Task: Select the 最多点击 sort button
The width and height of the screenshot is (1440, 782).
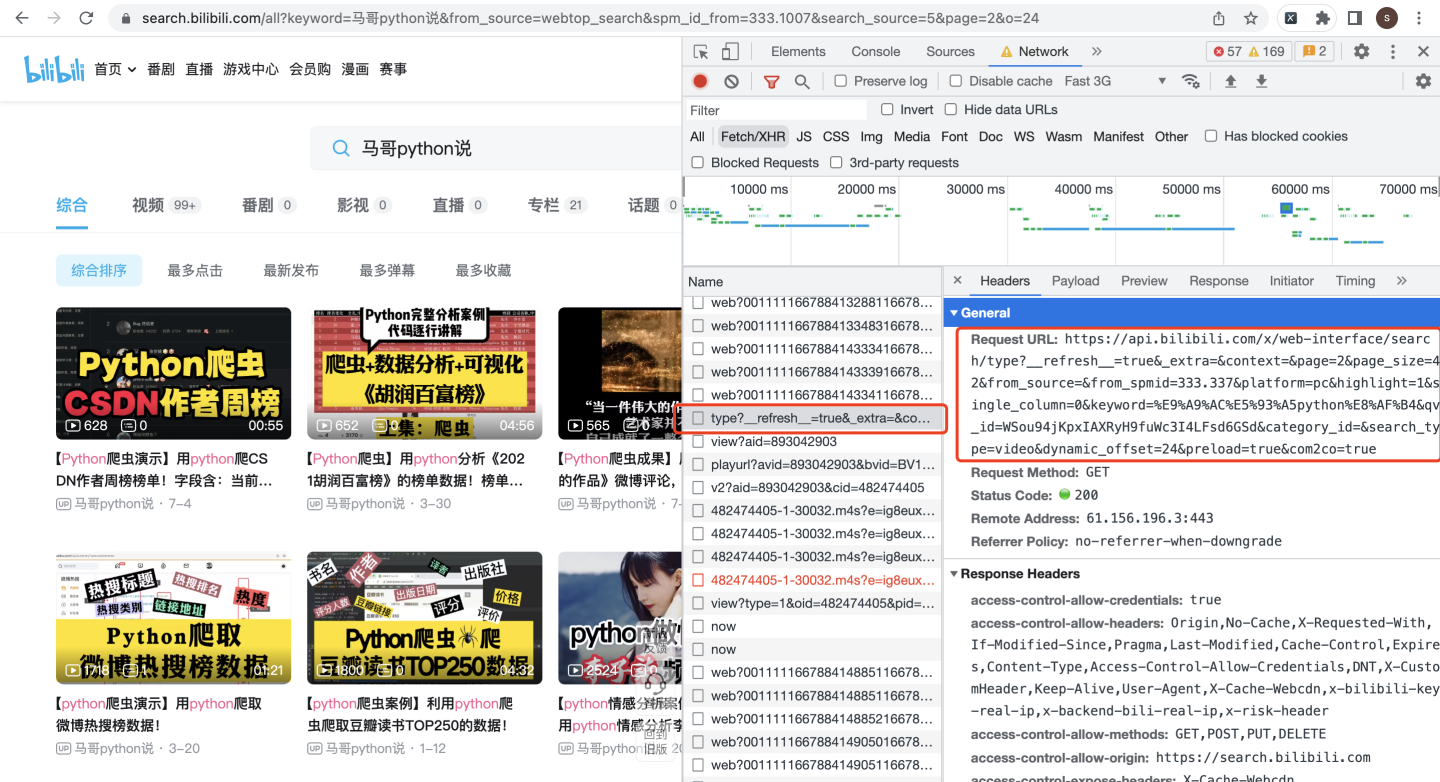Action: click(x=195, y=270)
